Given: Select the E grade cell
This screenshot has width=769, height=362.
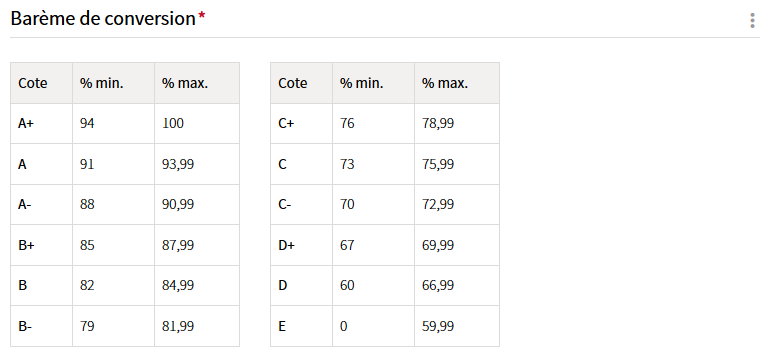Looking at the screenshot, I should [x=302, y=326].
